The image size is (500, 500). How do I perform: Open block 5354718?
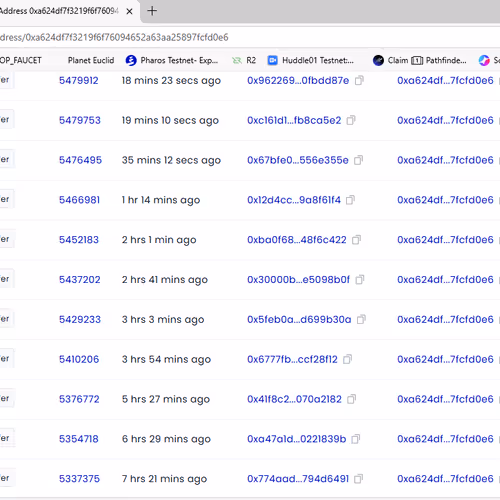(79, 439)
